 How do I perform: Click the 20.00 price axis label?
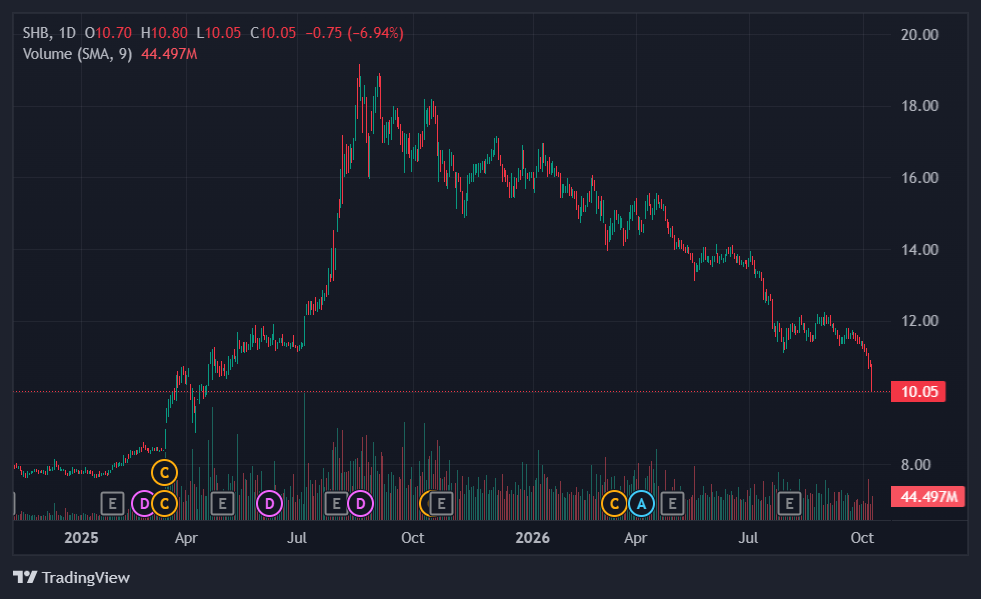(x=919, y=34)
